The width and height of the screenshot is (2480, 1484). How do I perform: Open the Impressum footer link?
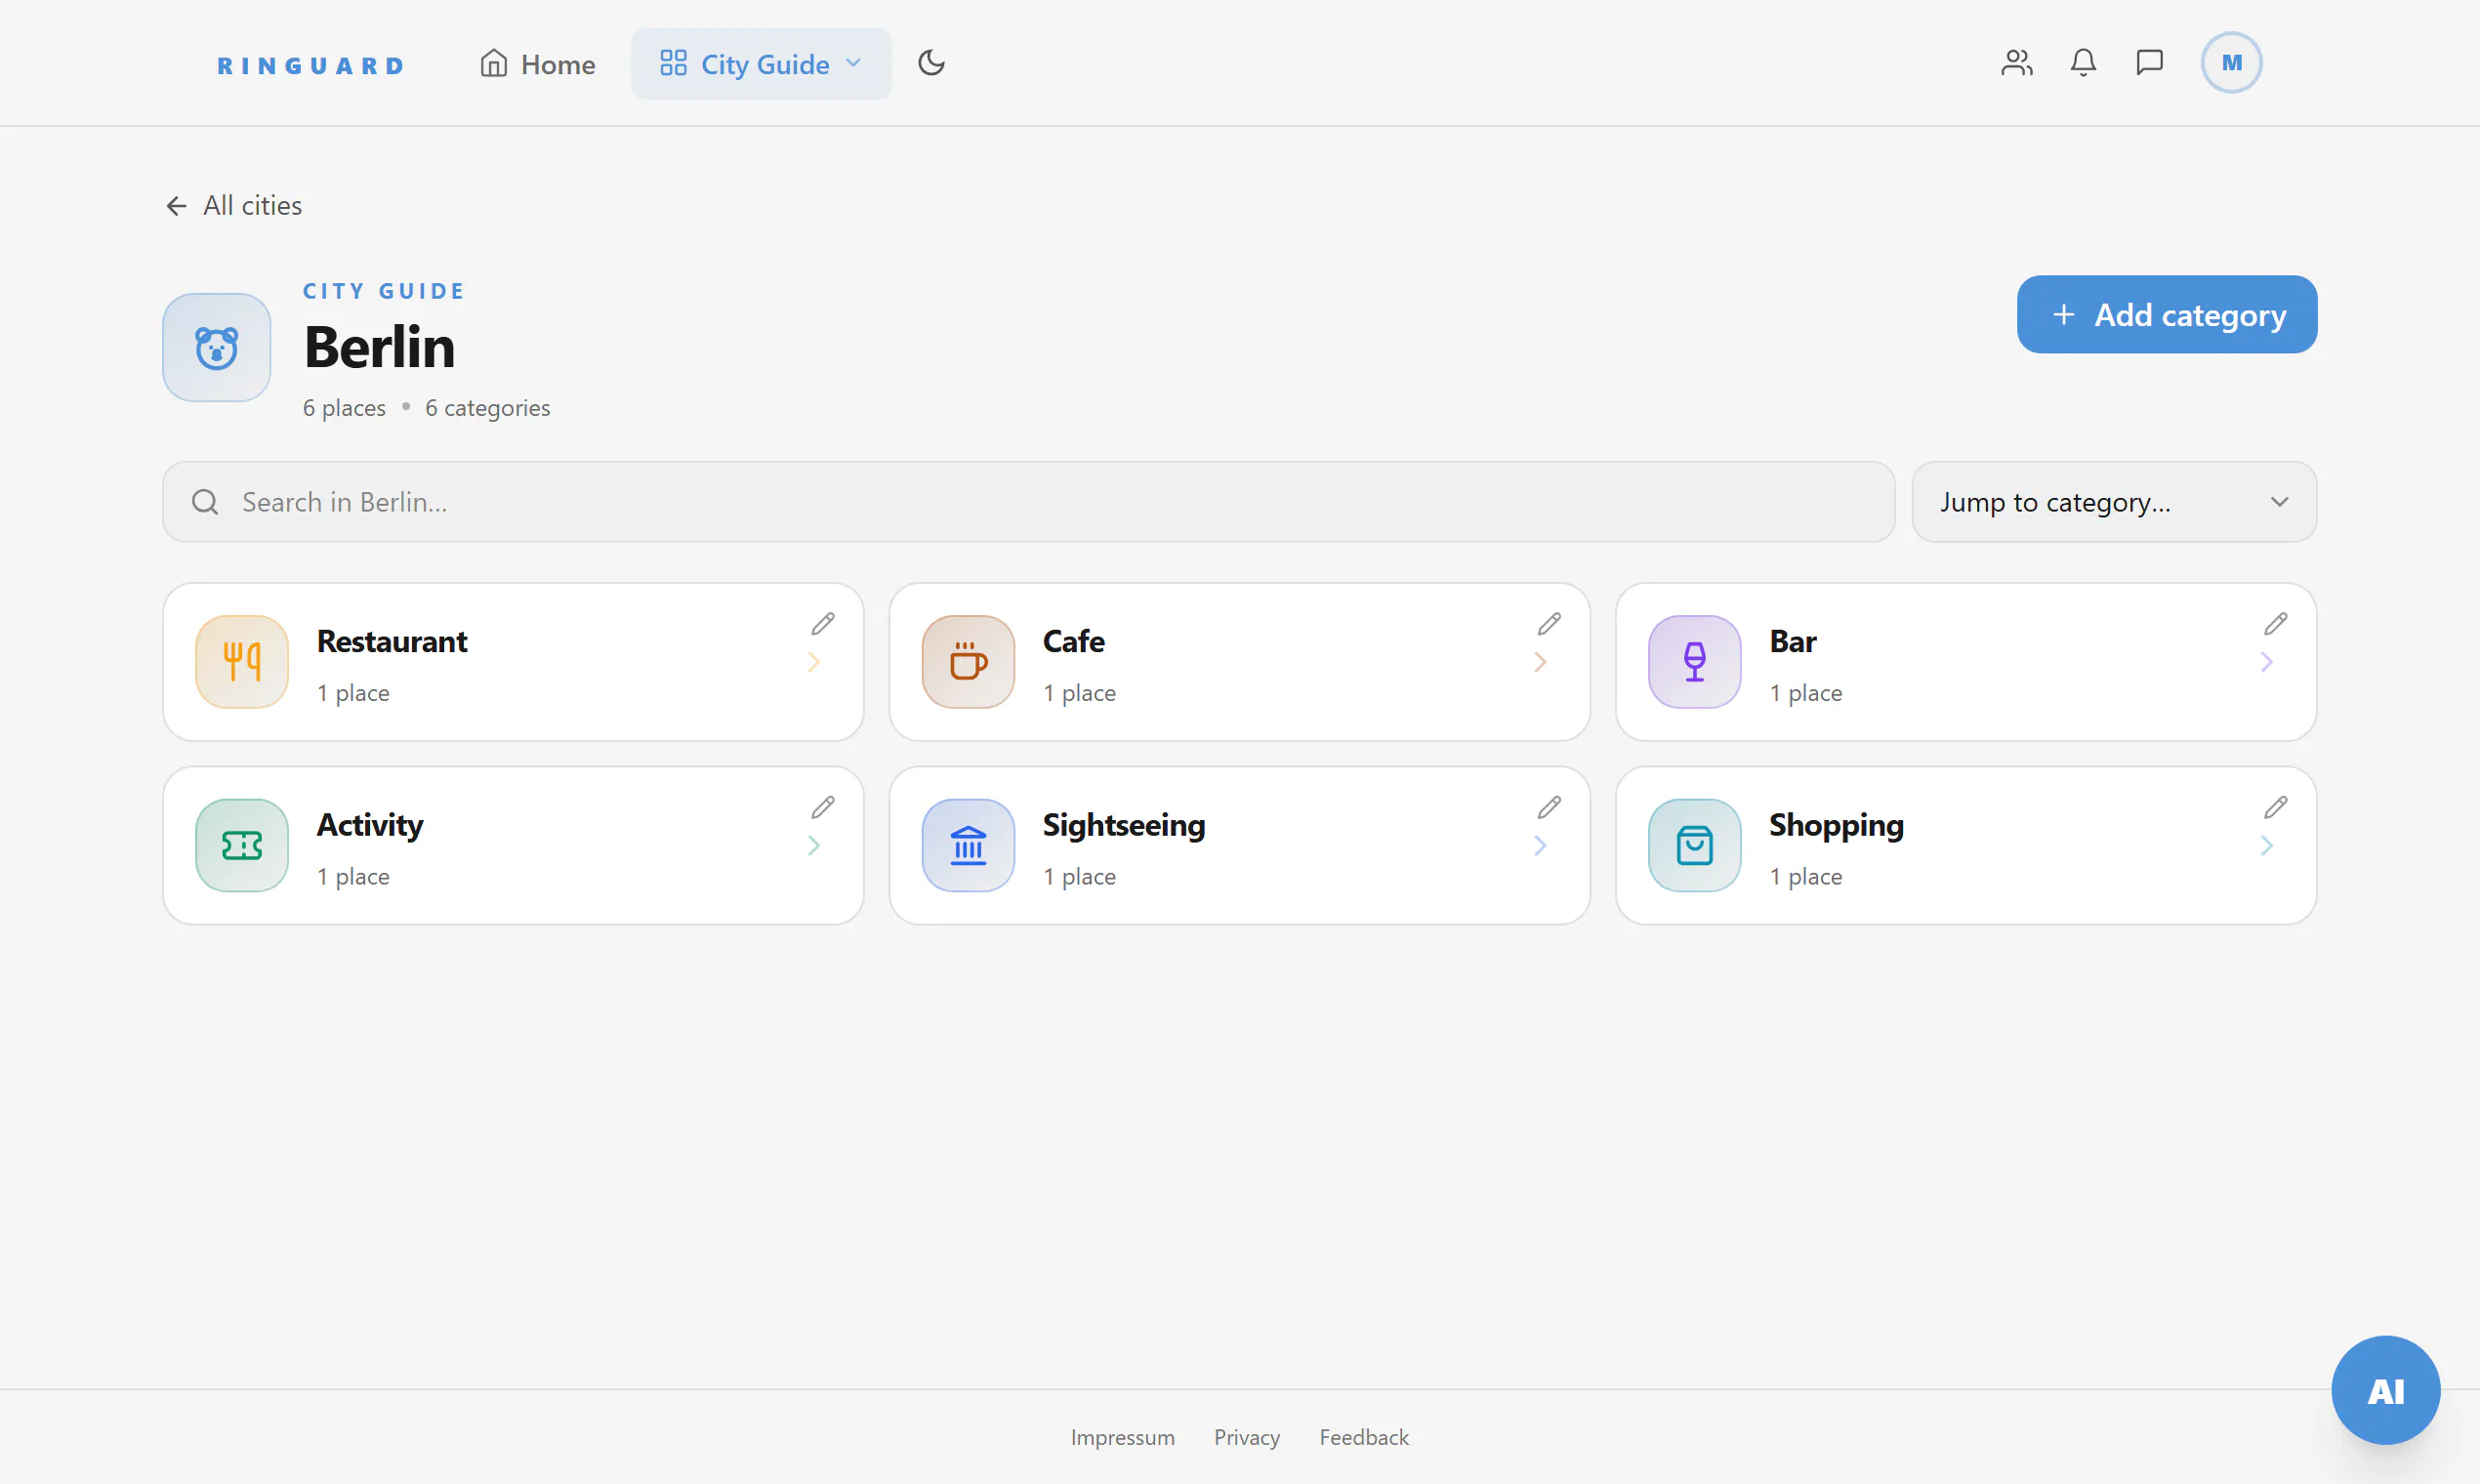[1122, 1437]
